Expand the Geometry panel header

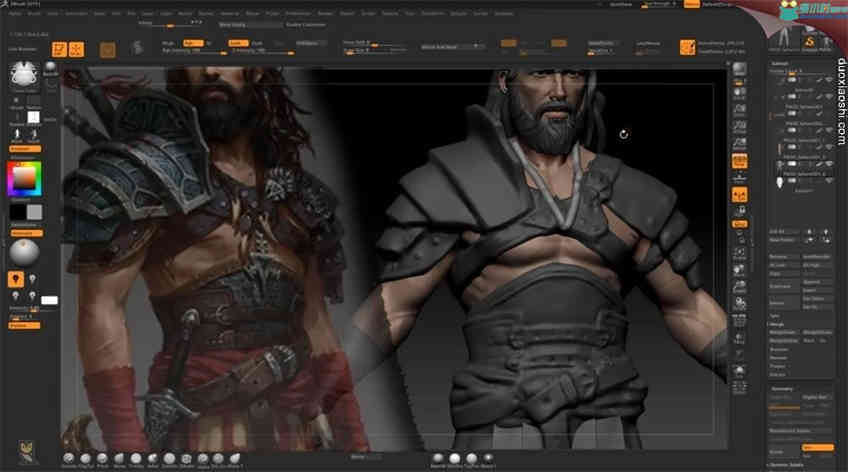coord(782,389)
